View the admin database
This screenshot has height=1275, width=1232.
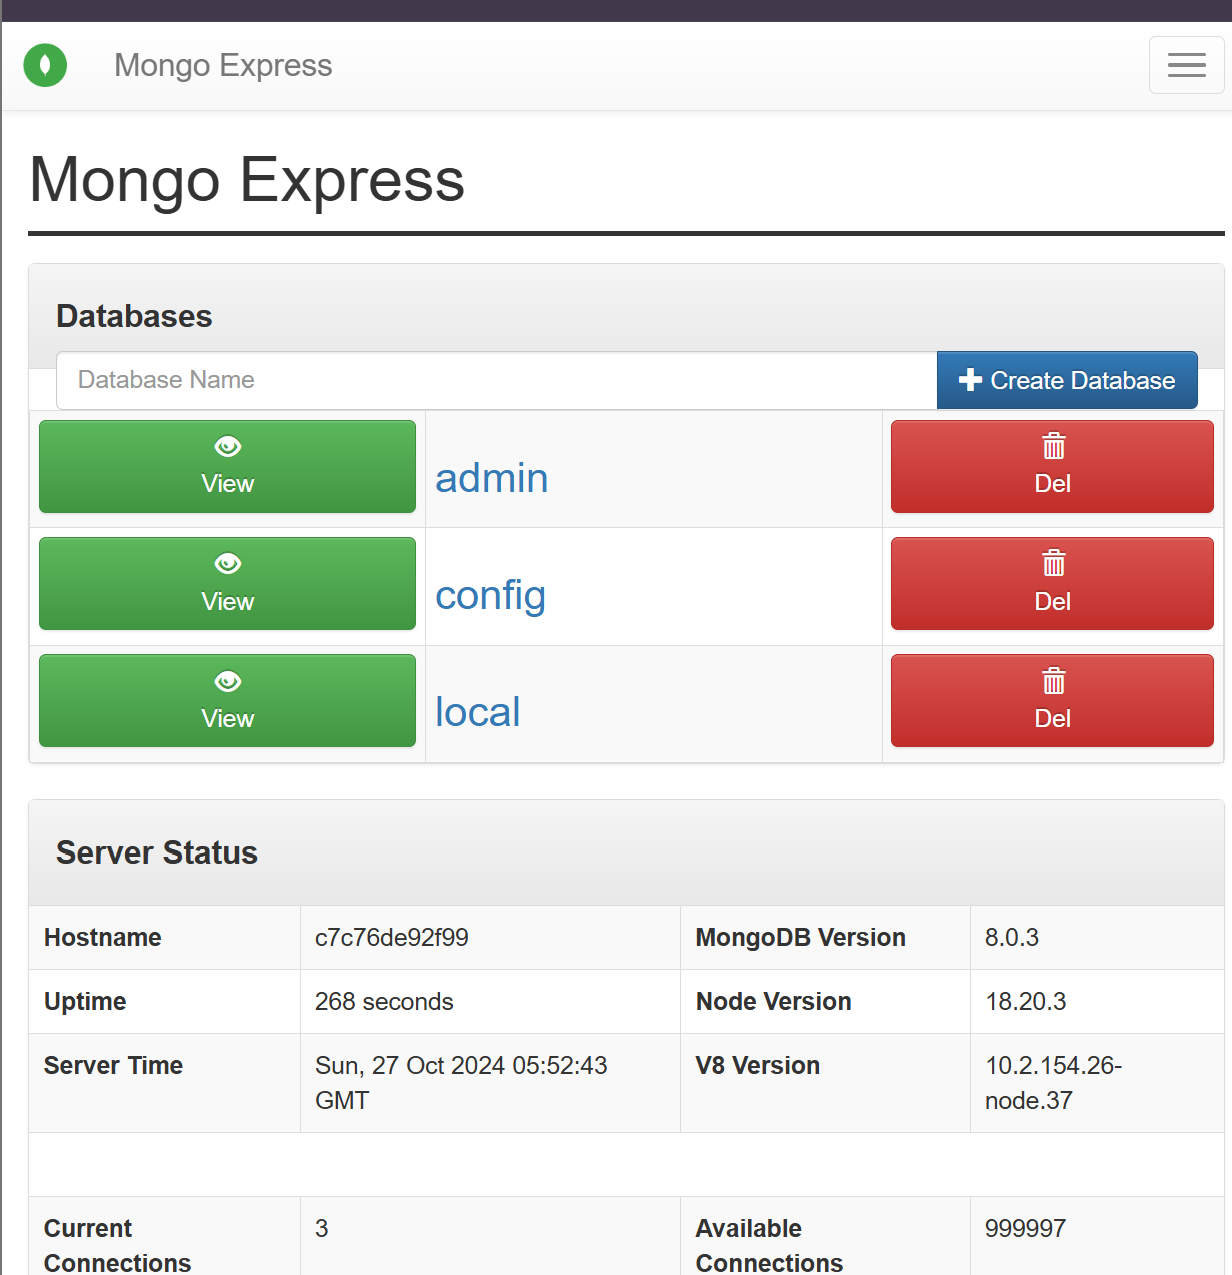227,466
